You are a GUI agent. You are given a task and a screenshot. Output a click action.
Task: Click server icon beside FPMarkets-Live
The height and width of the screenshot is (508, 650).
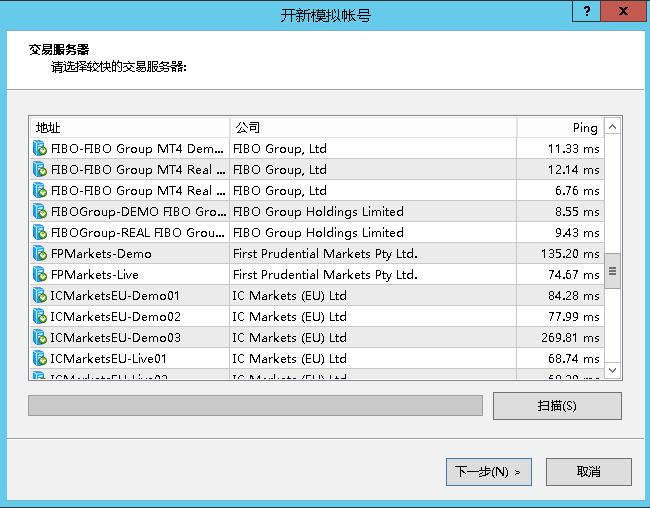(40, 275)
